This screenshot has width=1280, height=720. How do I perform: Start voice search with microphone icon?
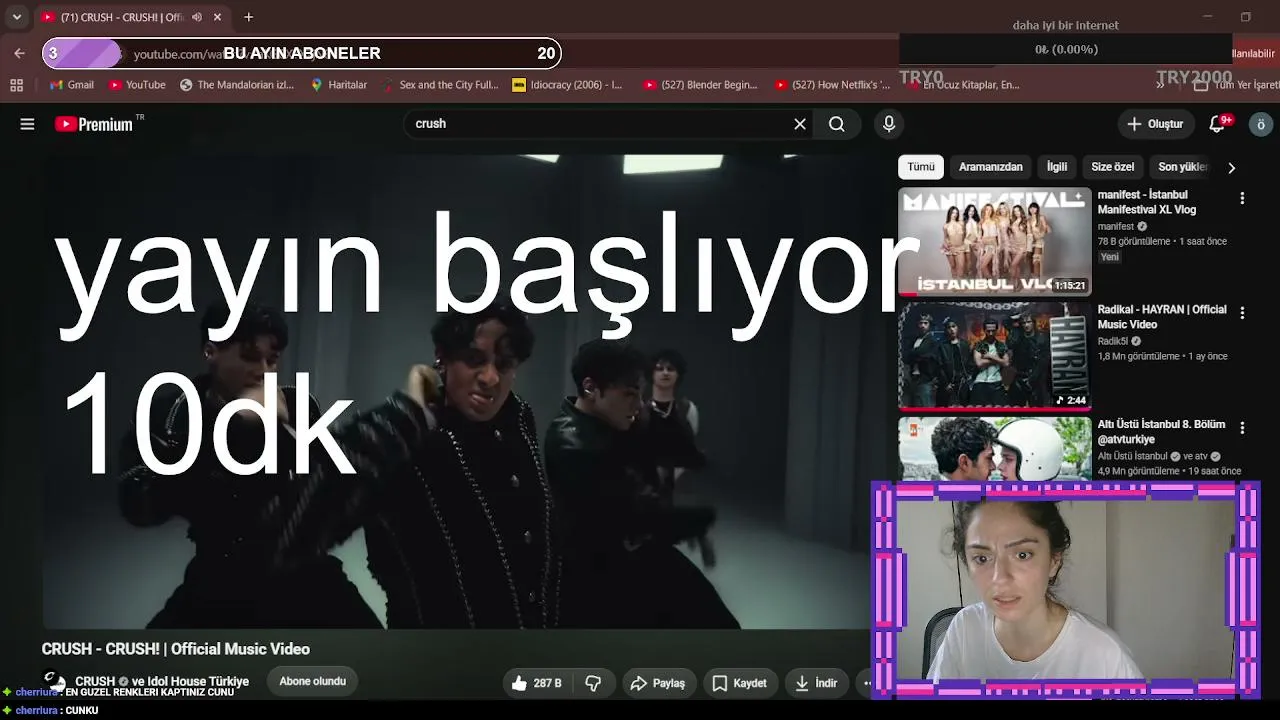coord(889,124)
